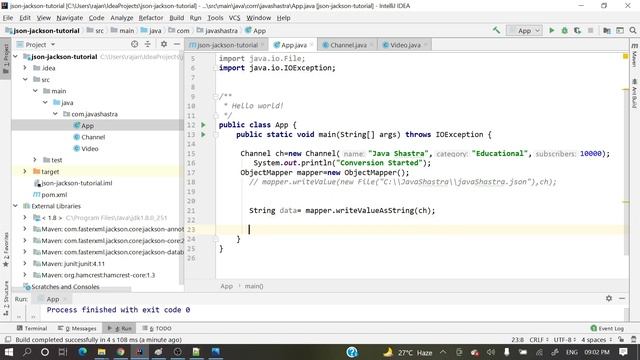Collapse External Libraries node
The image size is (640, 360).
click(16, 206)
